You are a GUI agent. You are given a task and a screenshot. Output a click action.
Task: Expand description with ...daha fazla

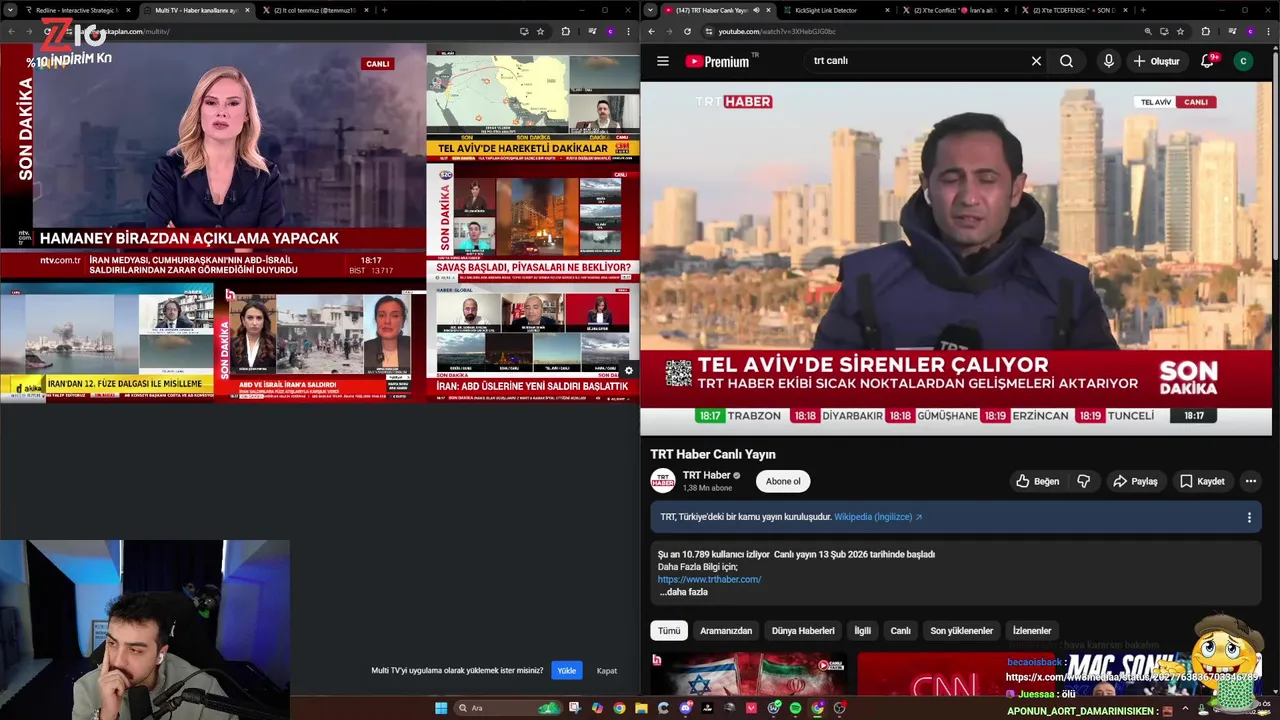coord(684,592)
